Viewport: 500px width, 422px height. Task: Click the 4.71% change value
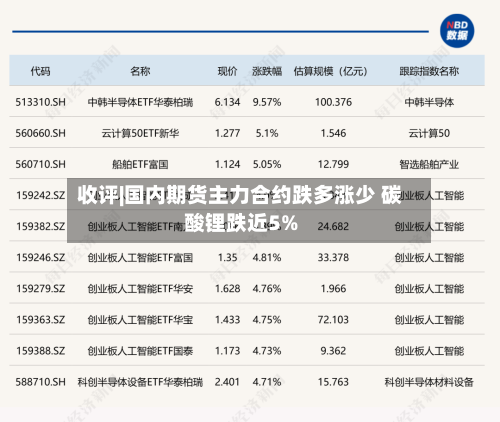tap(267, 382)
